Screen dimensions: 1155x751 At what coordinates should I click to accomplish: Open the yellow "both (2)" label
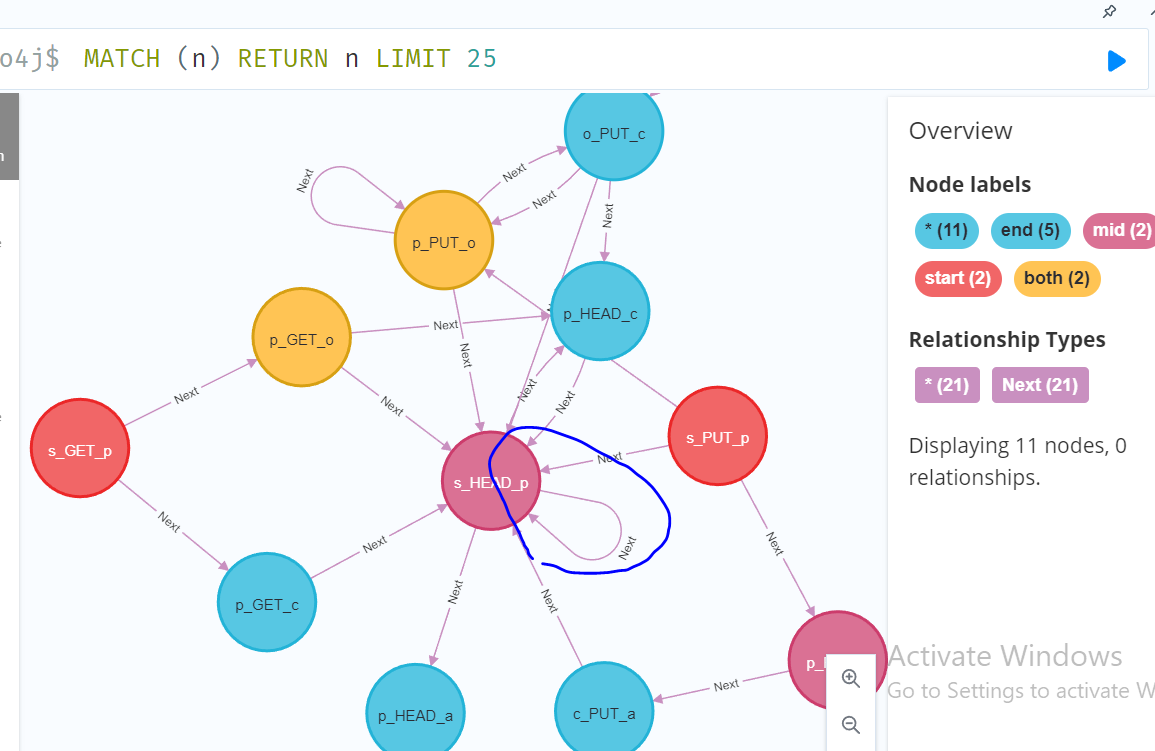coord(1056,278)
